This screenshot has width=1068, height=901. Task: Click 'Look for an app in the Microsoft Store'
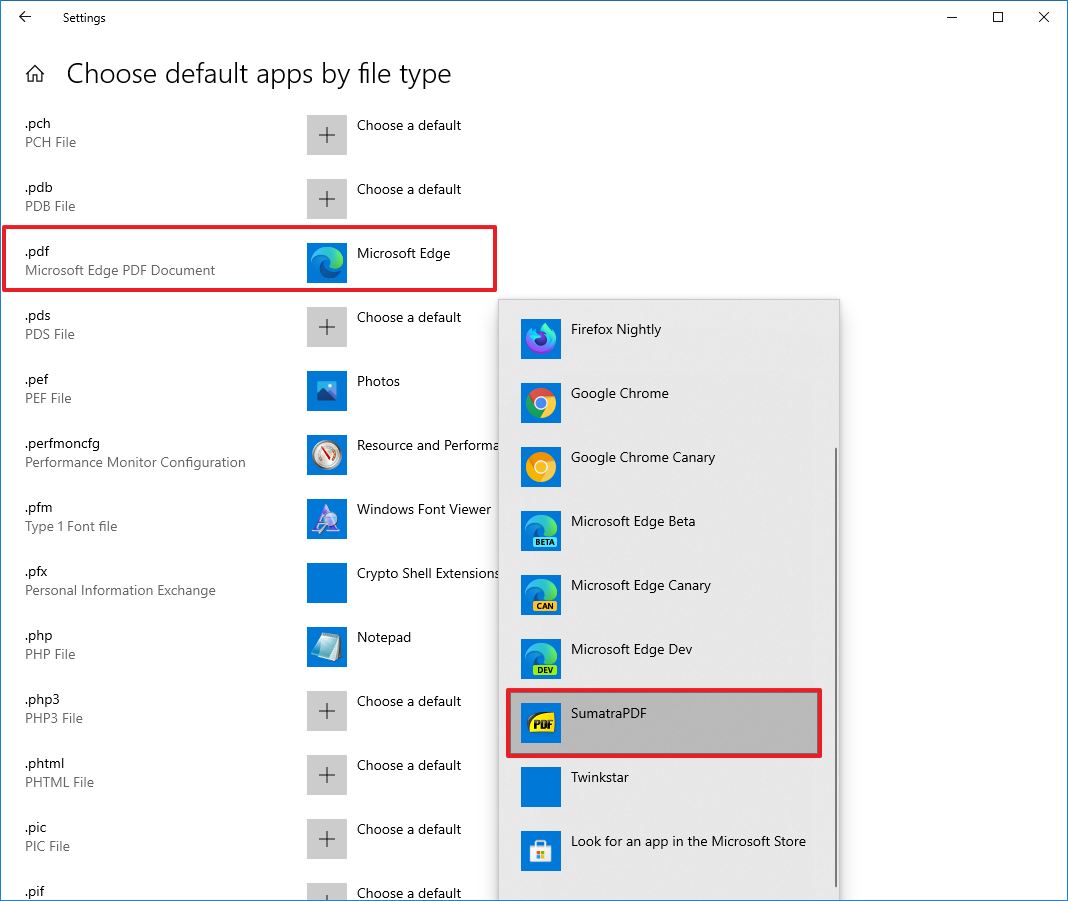(x=688, y=842)
